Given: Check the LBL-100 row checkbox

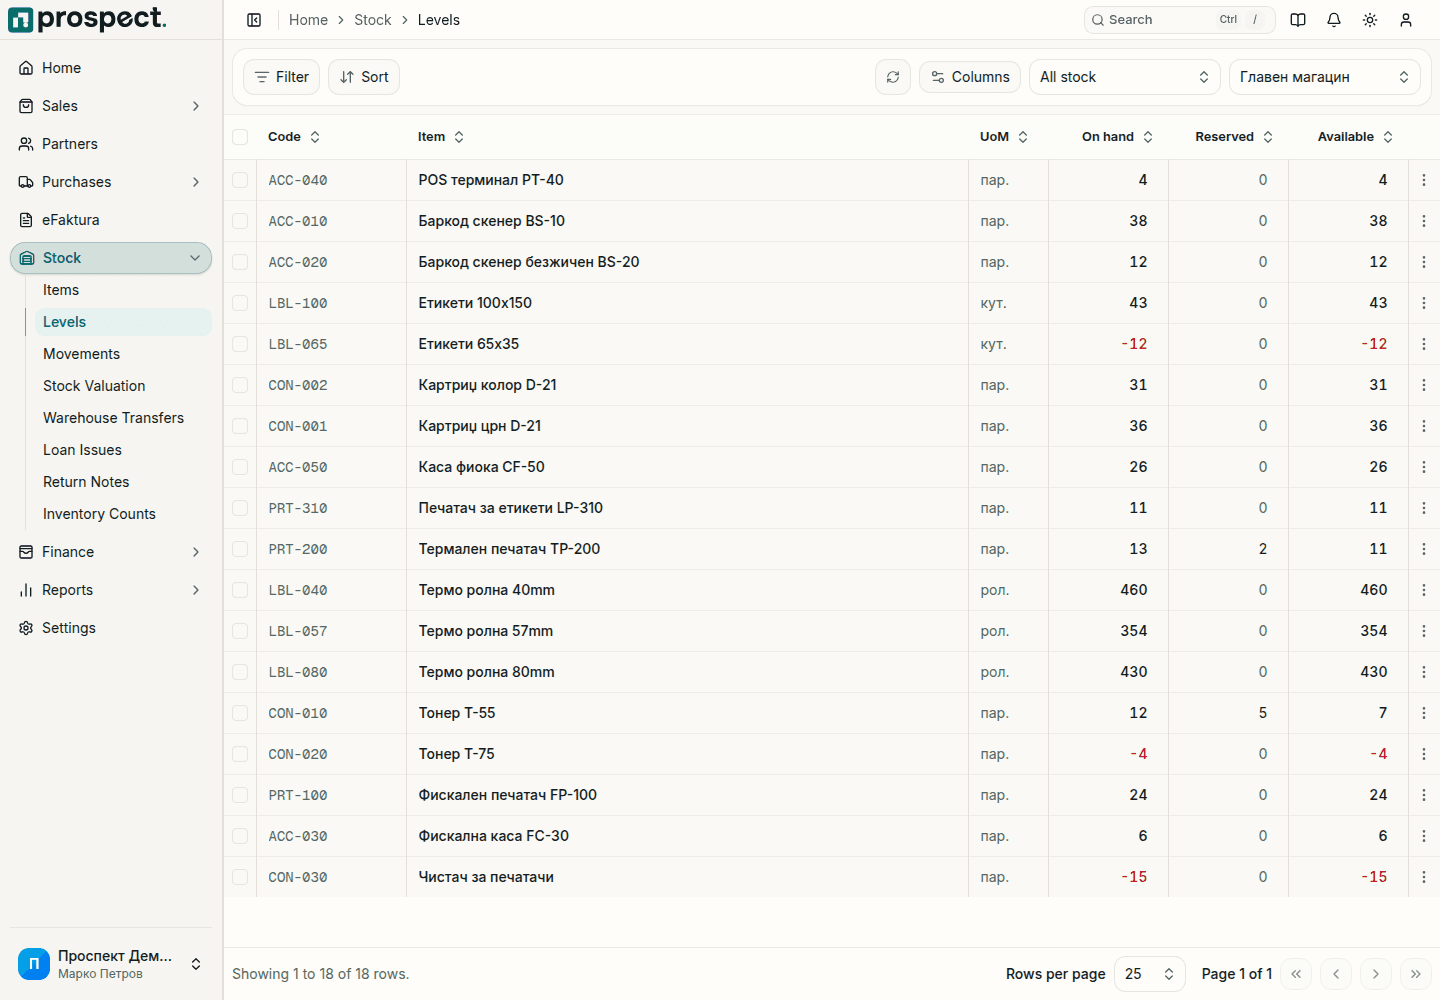Looking at the screenshot, I should pyautogui.click(x=240, y=303).
